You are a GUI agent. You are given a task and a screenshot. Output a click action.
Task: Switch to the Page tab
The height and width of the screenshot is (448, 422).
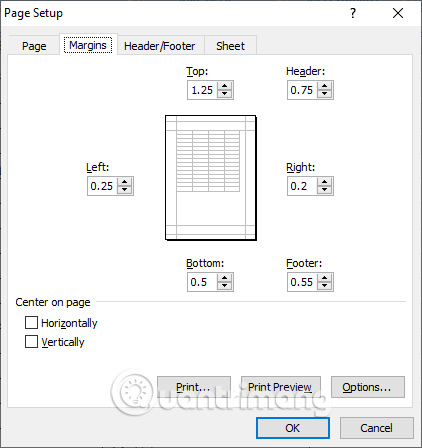pos(34,46)
